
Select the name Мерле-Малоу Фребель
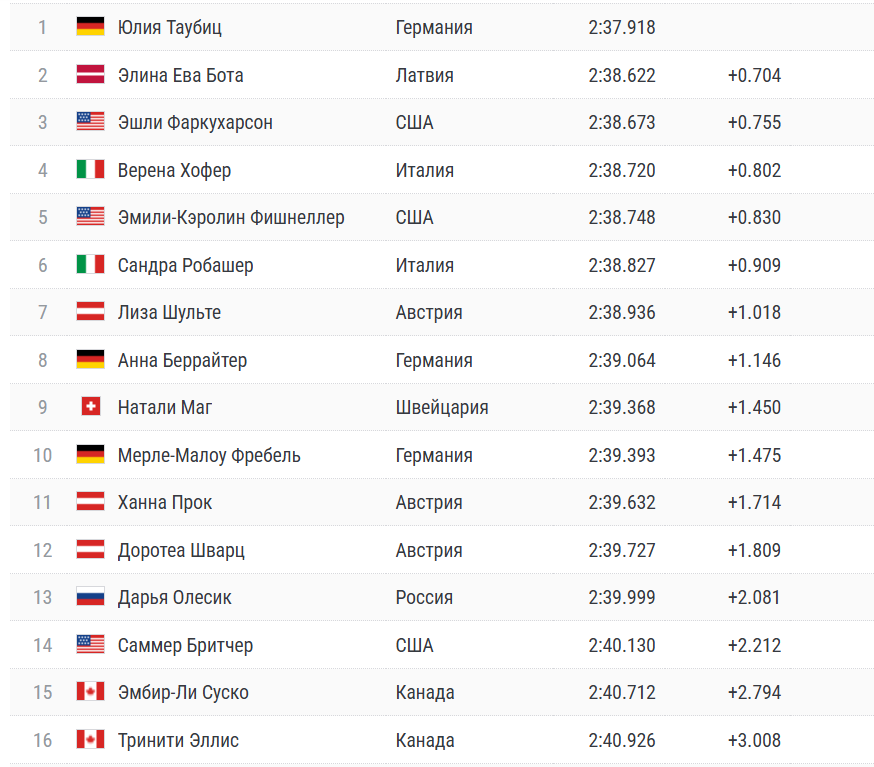(x=209, y=455)
